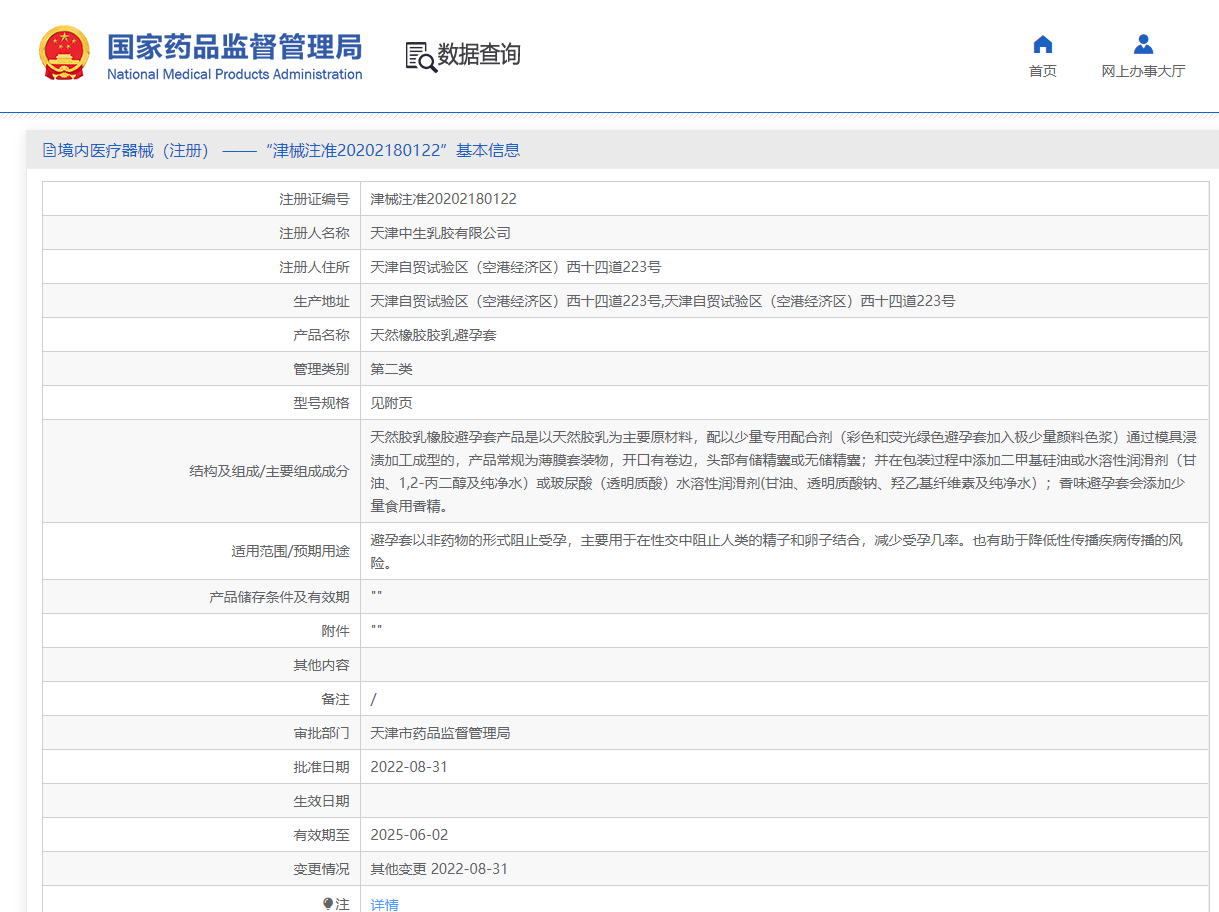
Task: Click the 其他内容 label
Action: [x=321, y=665]
